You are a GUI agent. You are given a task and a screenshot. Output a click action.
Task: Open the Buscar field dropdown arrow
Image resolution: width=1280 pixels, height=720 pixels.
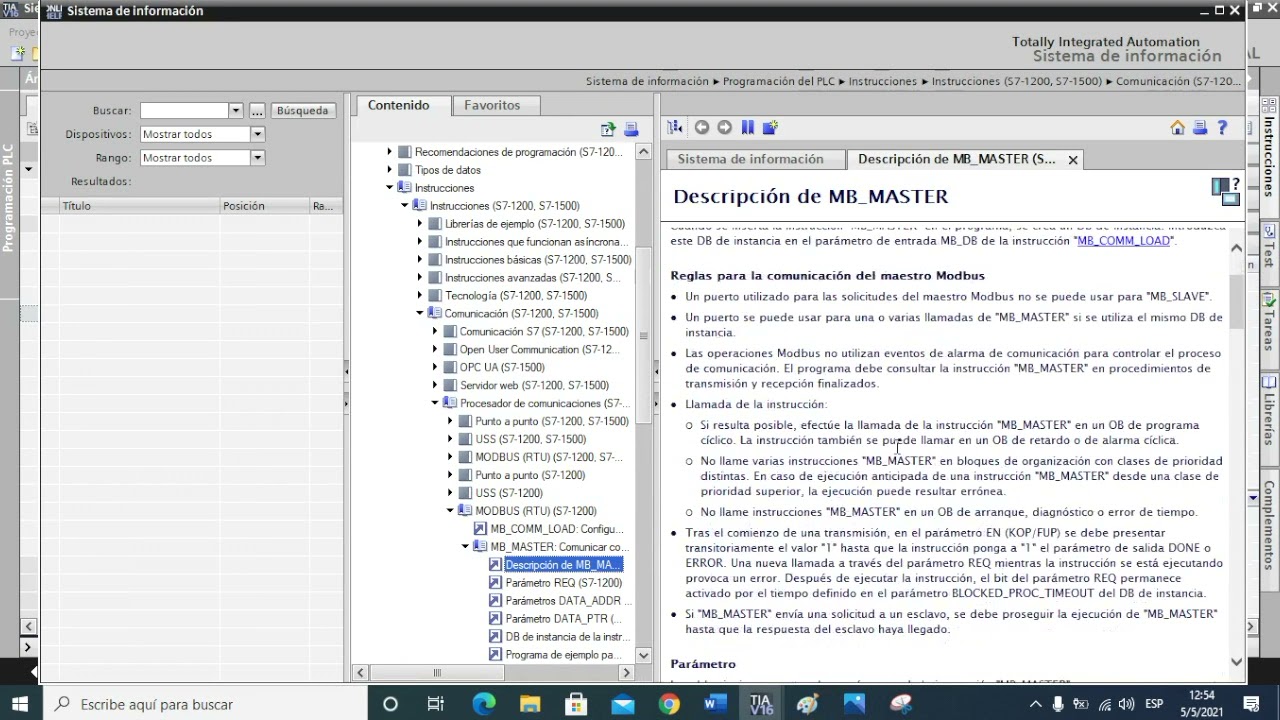tap(236, 110)
